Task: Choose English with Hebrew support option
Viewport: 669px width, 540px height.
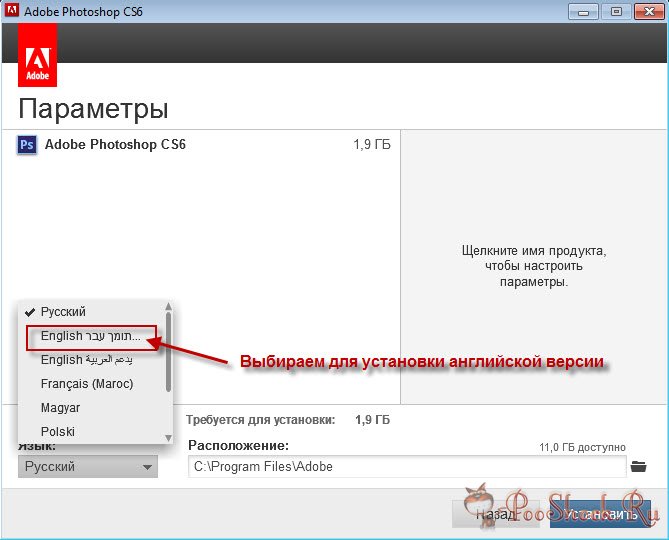Action: 92,337
